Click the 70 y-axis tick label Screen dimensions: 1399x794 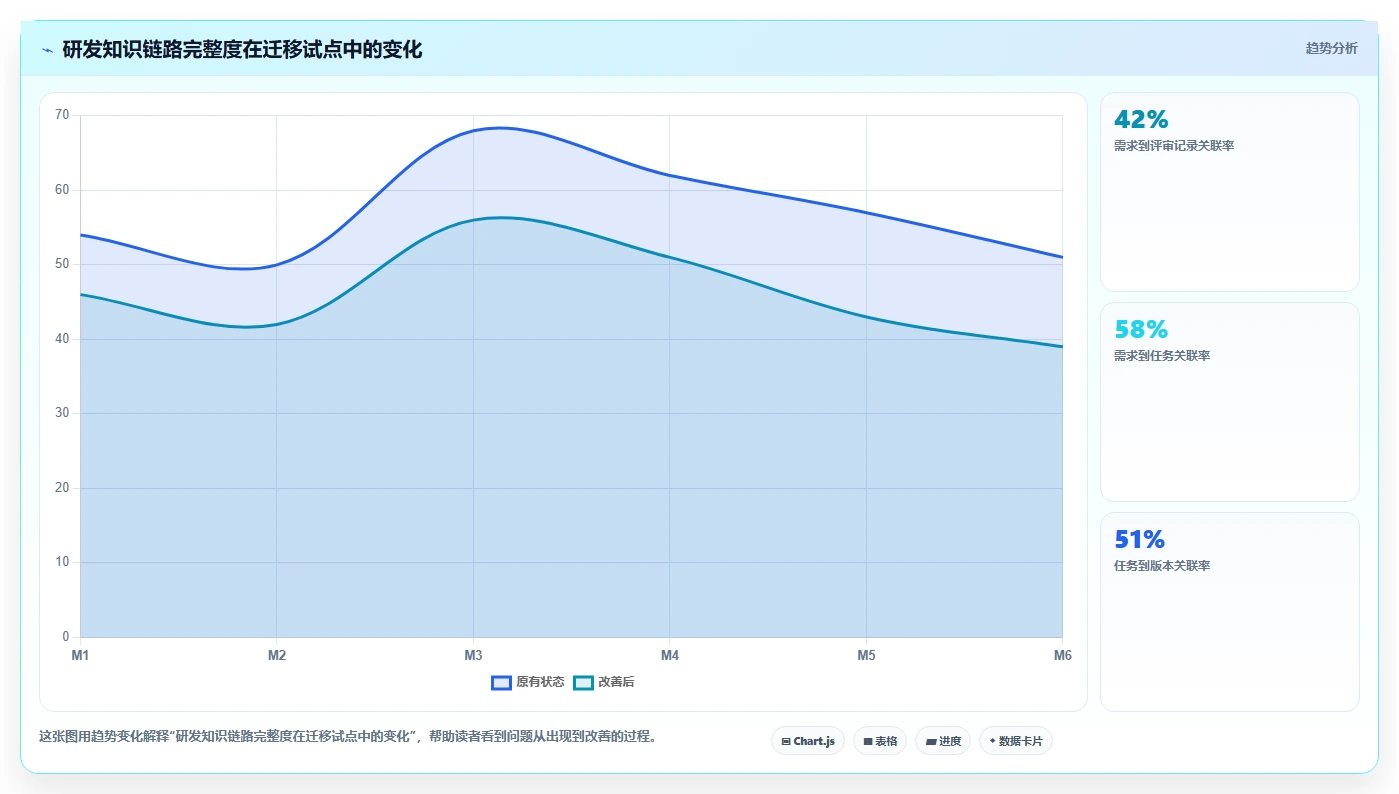(x=62, y=115)
